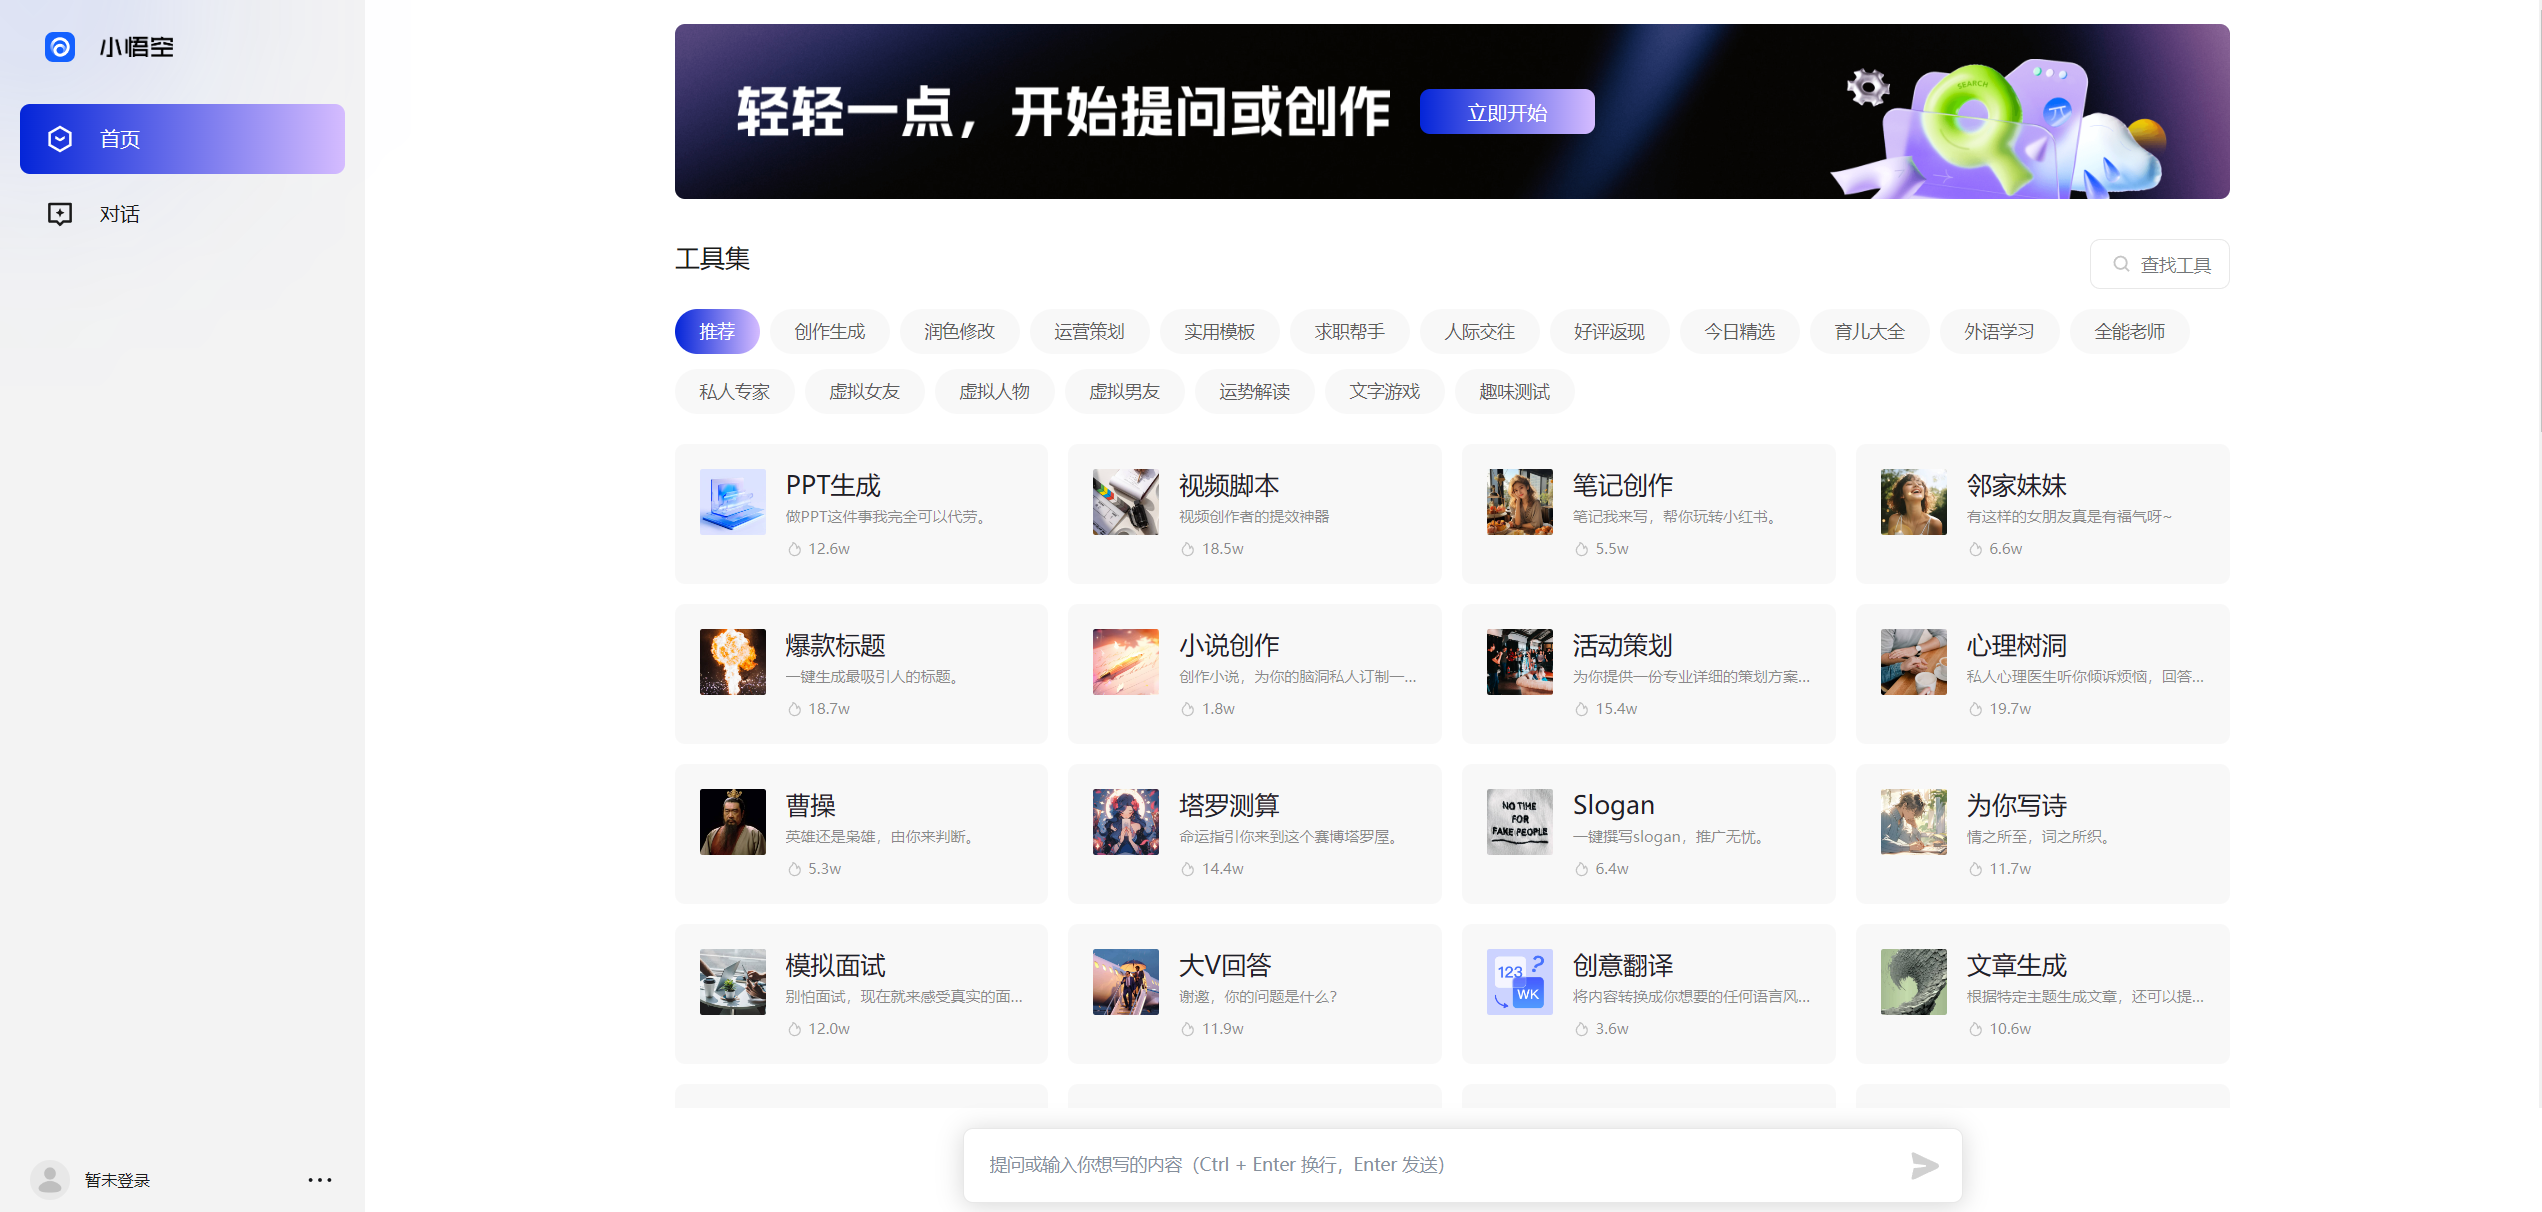Click the 文章生成 title text
The width and height of the screenshot is (2542, 1212).
pyautogui.click(x=2017, y=966)
